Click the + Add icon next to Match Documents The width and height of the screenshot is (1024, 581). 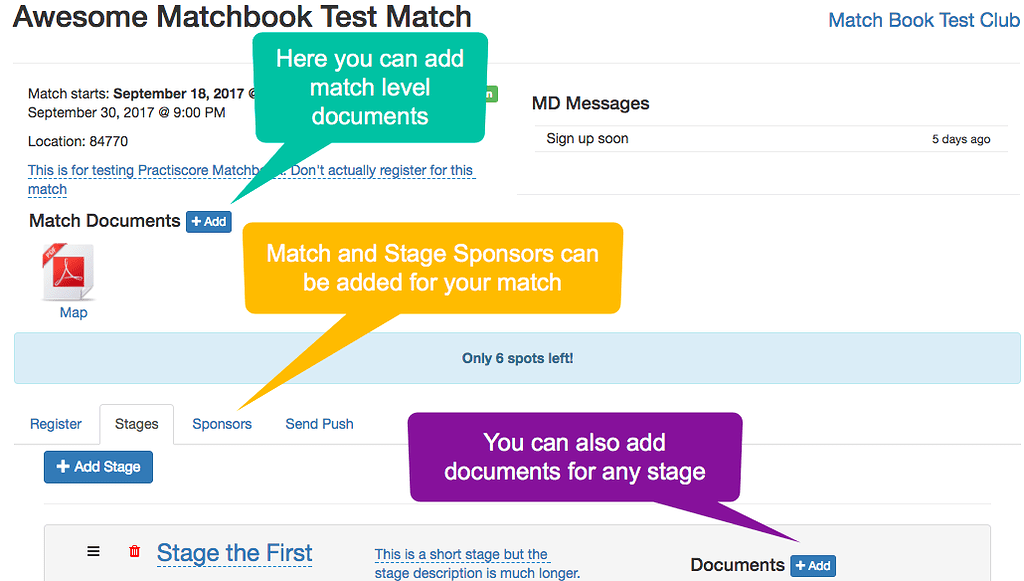(x=208, y=221)
